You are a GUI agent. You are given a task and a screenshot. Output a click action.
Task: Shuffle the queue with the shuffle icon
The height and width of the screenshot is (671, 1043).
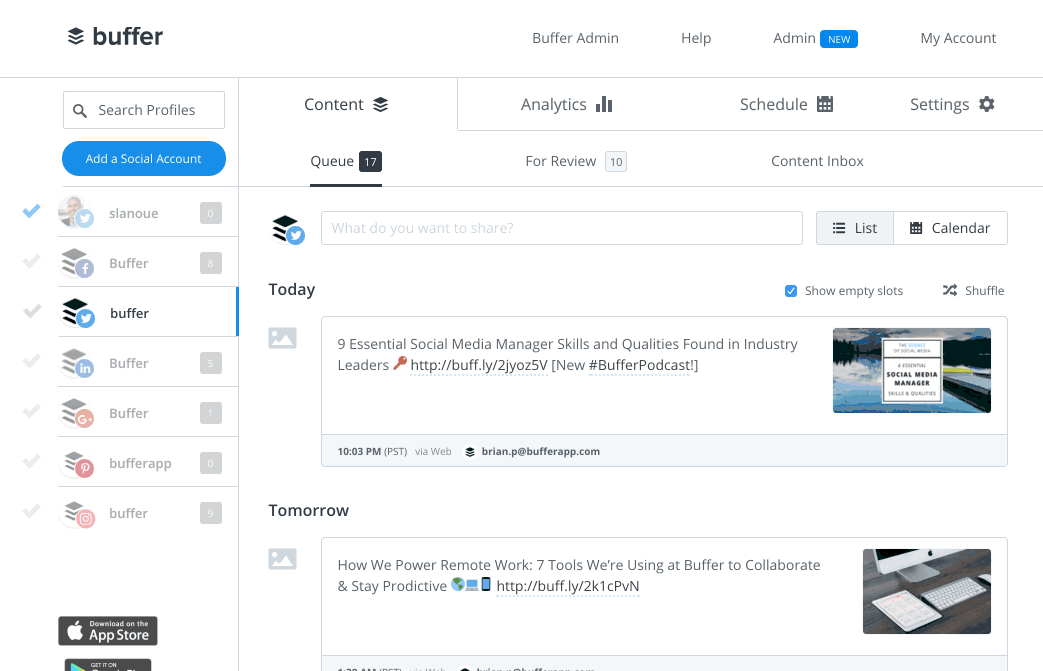pos(948,290)
